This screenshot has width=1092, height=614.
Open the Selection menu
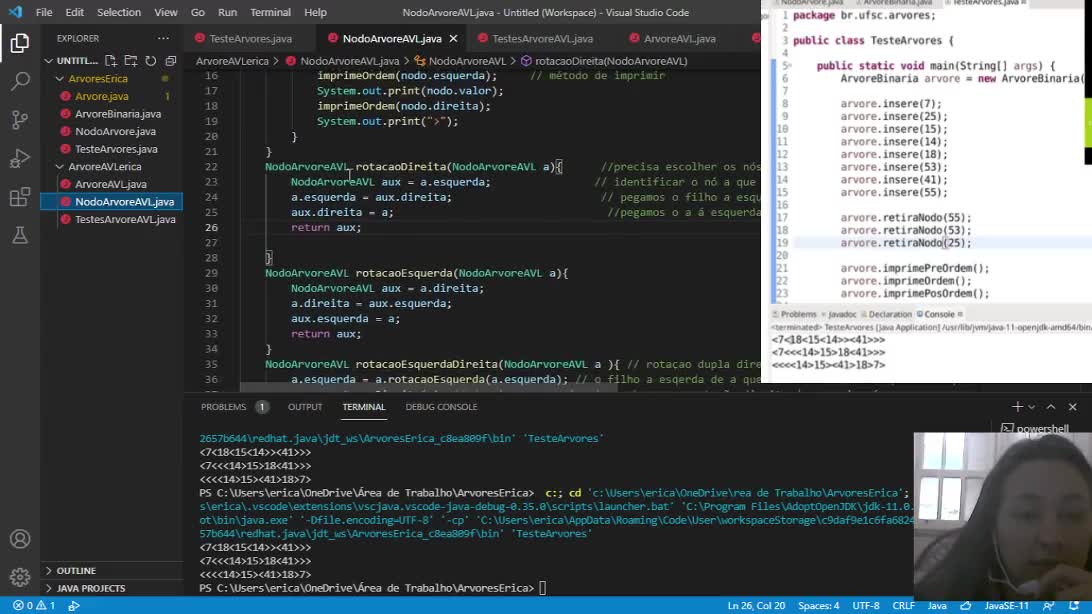click(119, 13)
